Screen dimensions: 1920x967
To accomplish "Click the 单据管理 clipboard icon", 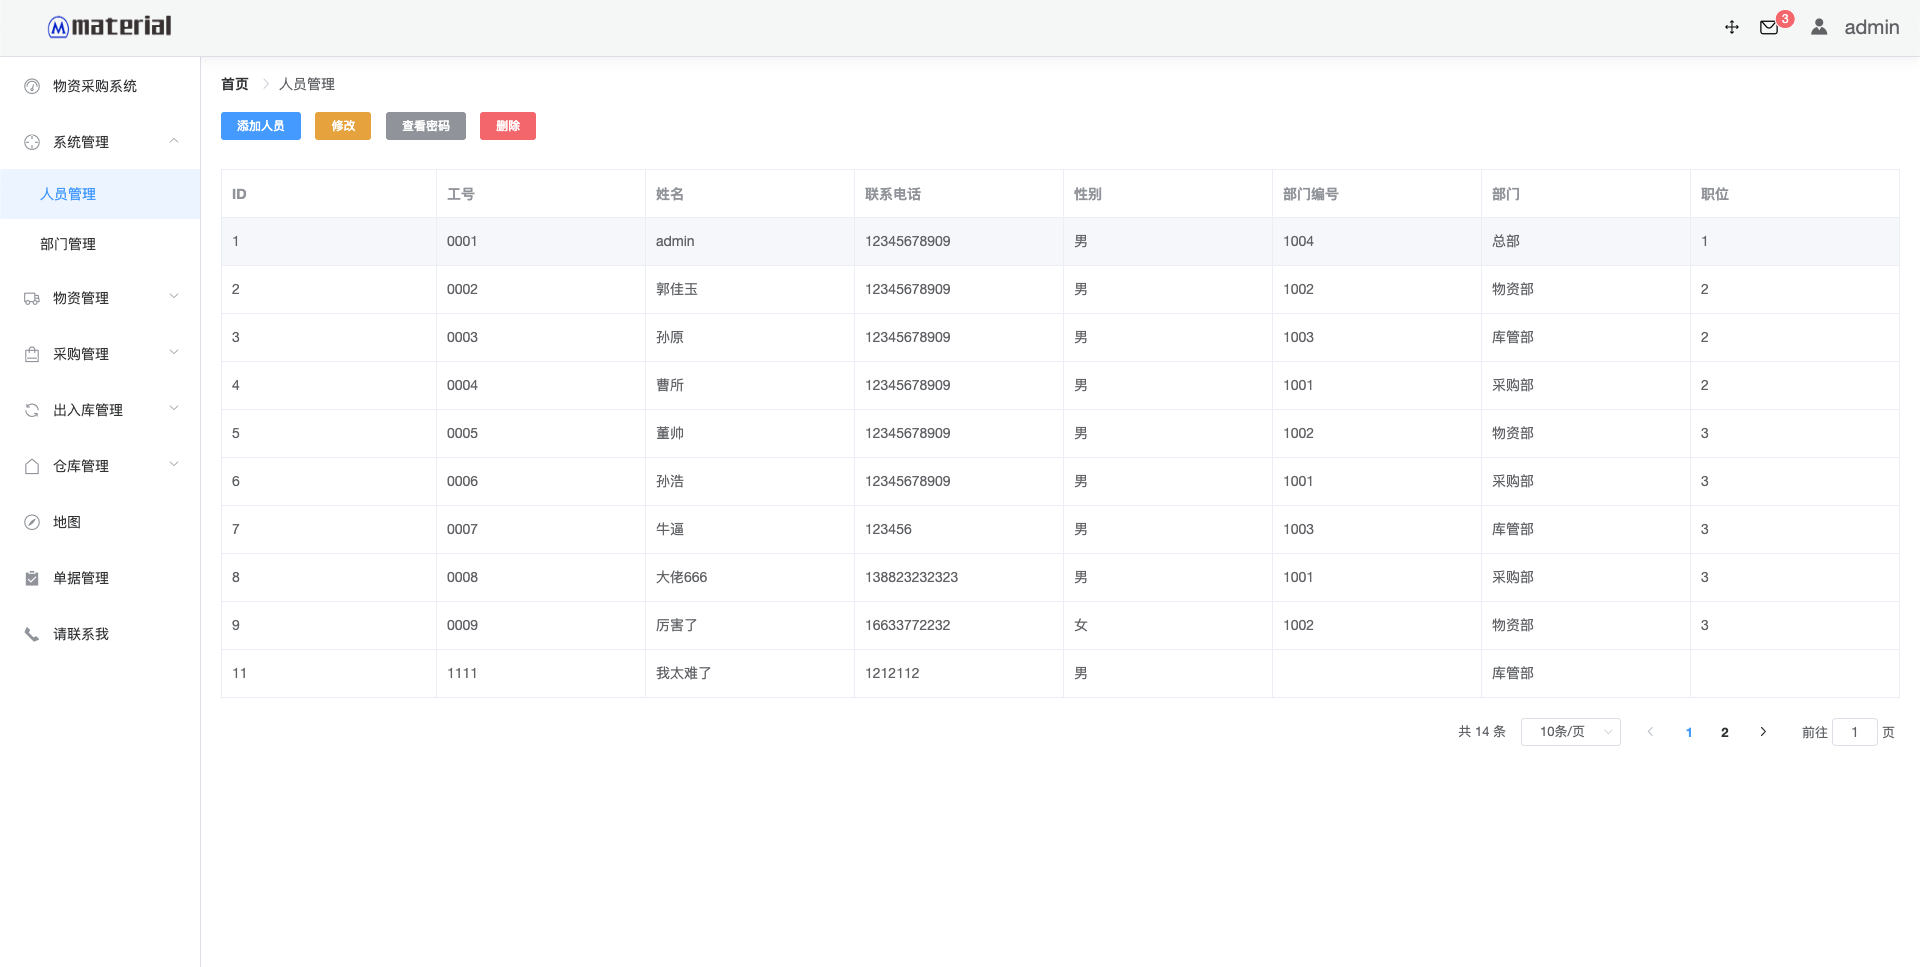I will click(x=32, y=578).
